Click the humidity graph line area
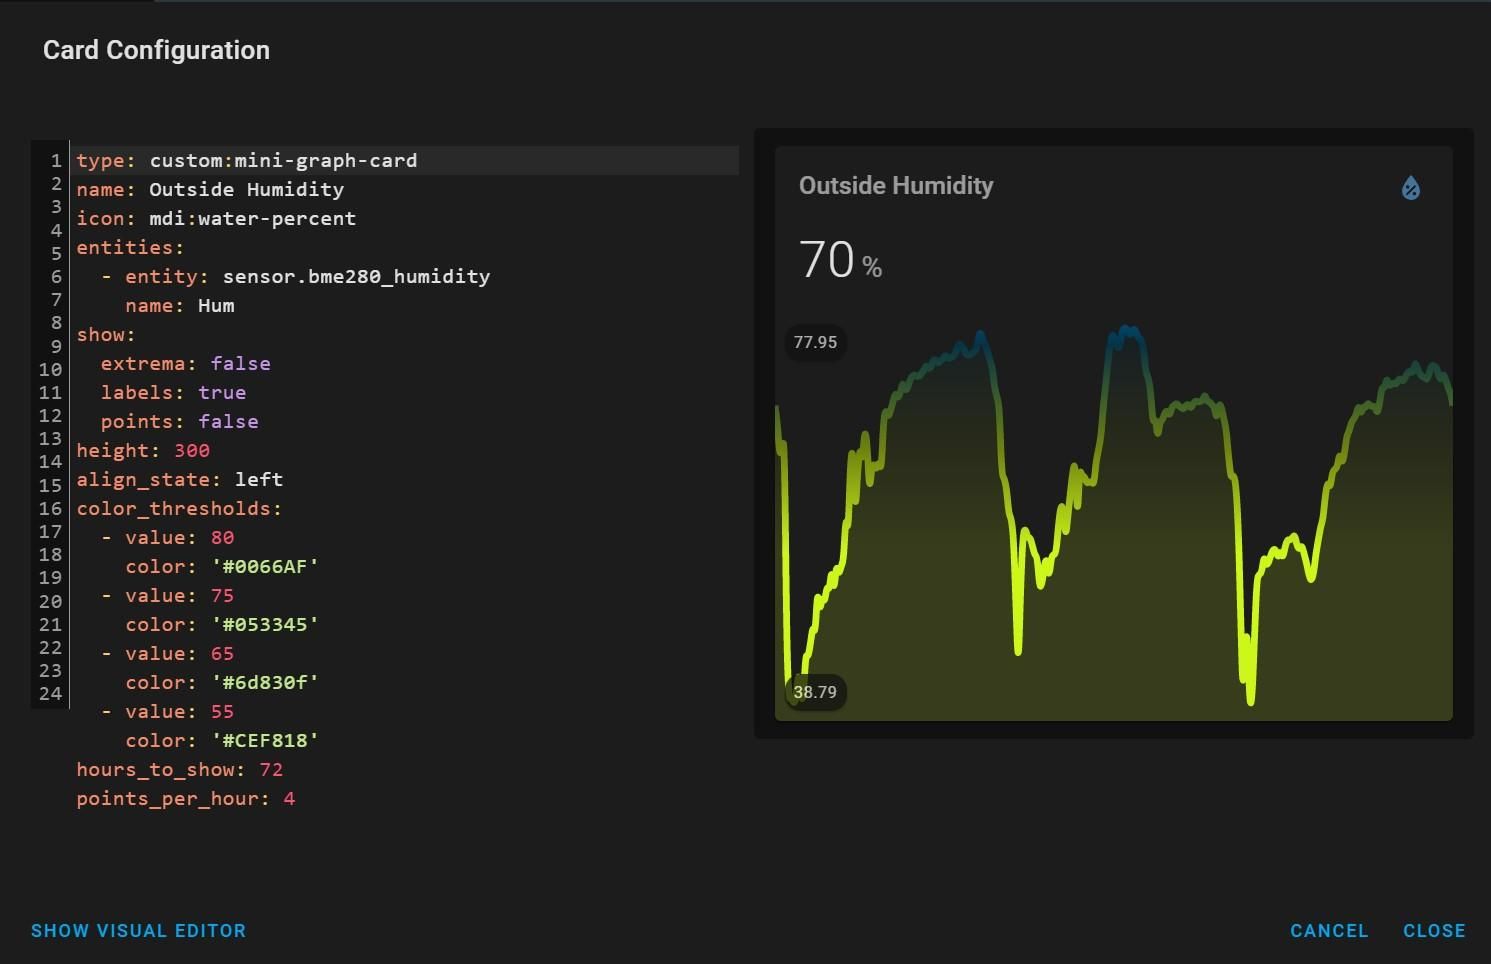The height and width of the screenshot is (964, 1491). [1113, 518]
